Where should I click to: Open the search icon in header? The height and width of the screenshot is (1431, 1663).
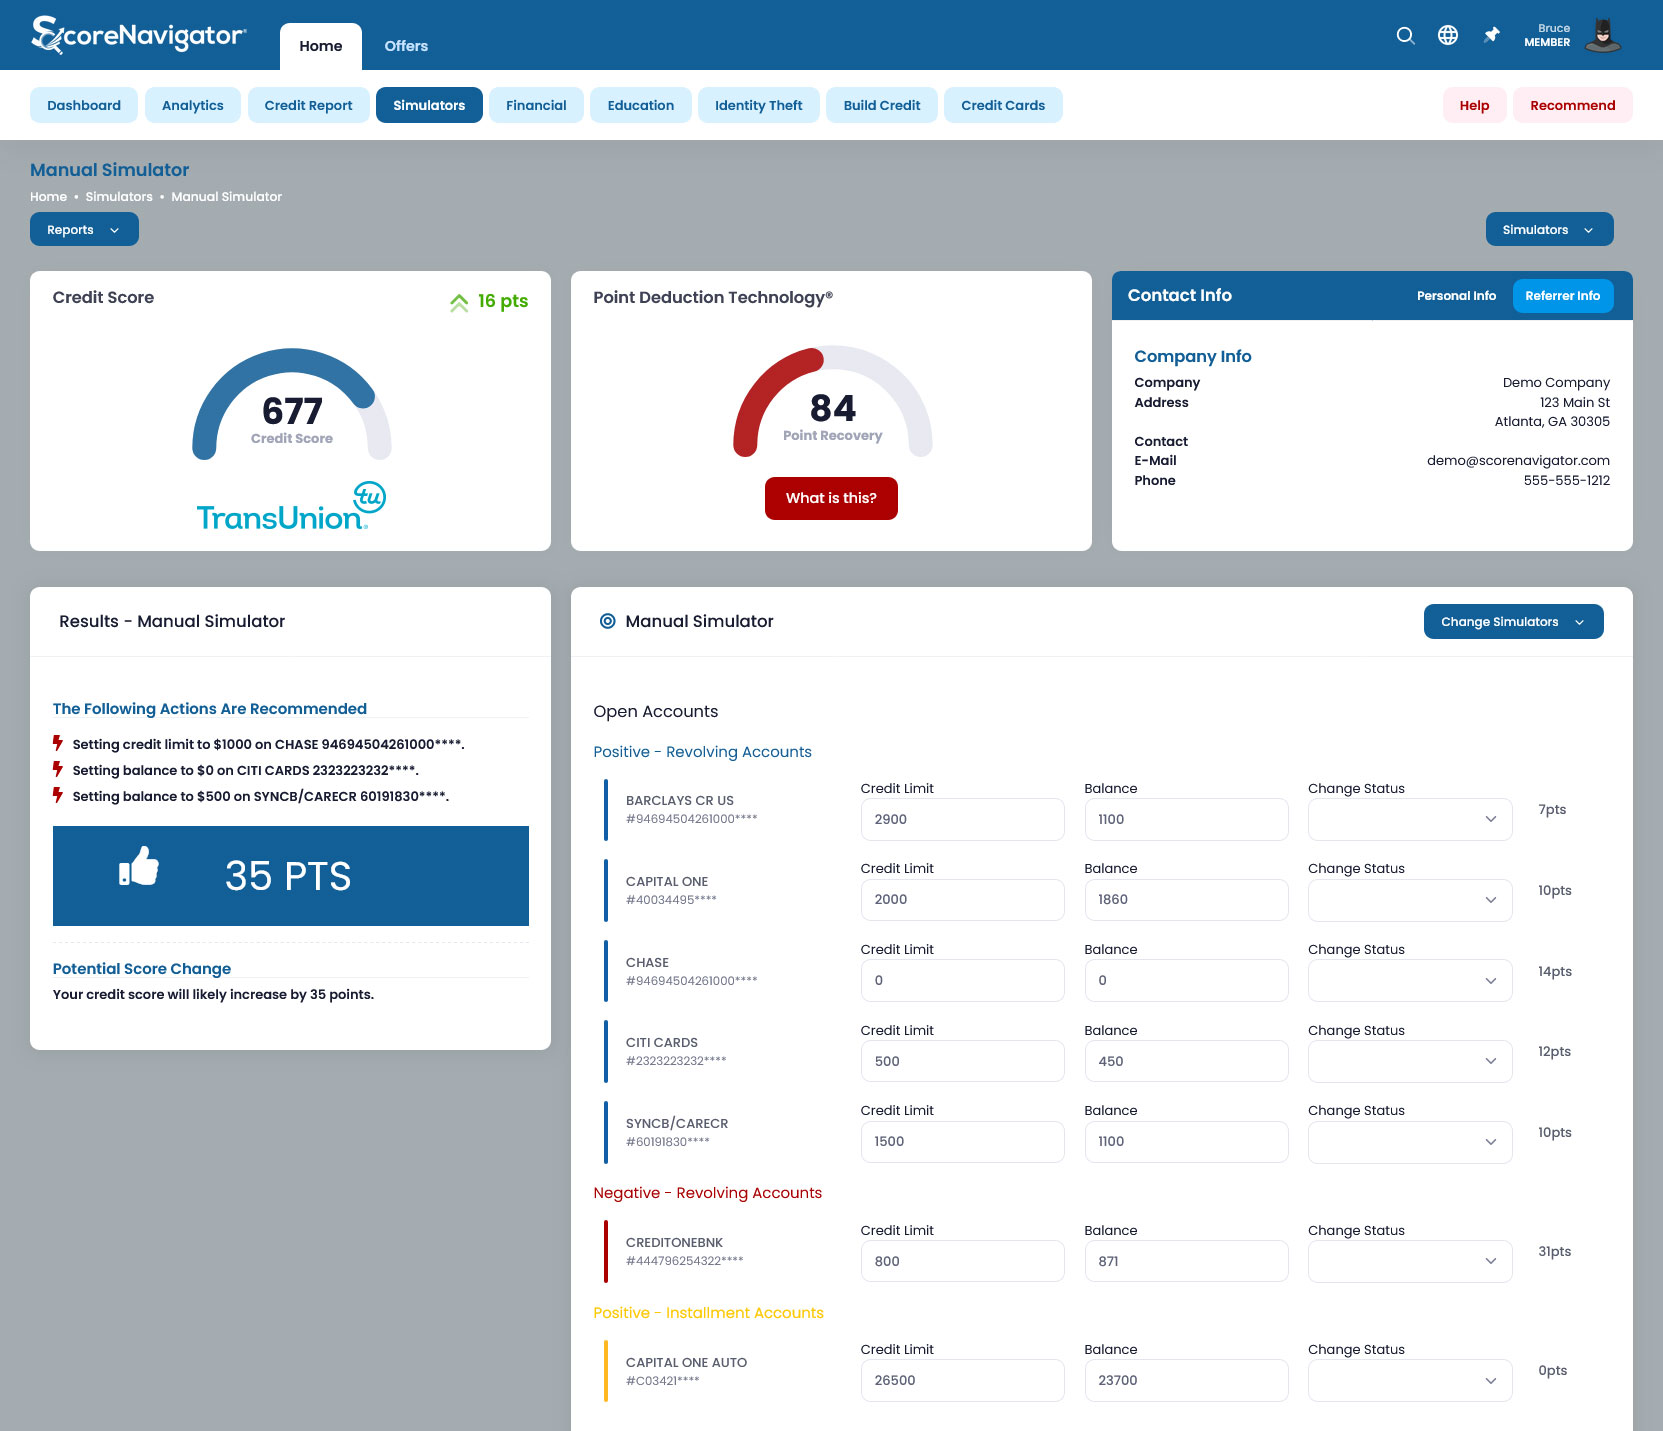tap(1405, 36)
